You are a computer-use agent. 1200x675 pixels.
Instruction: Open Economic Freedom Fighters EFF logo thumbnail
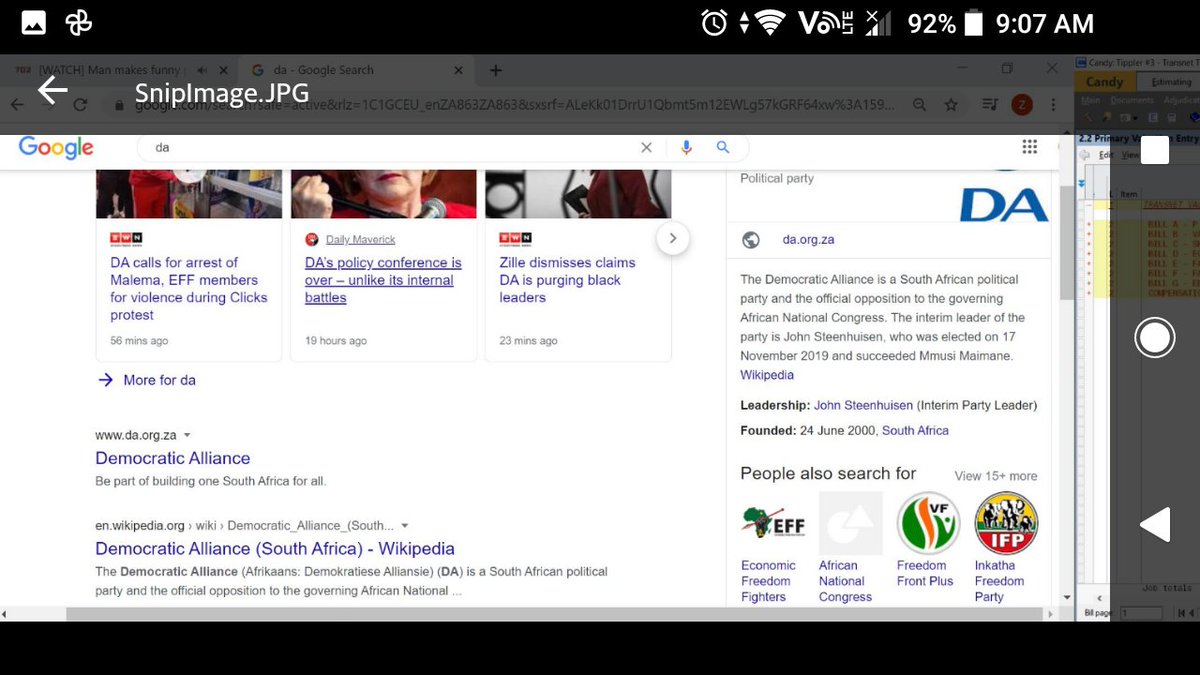click(x=773, y=522)
